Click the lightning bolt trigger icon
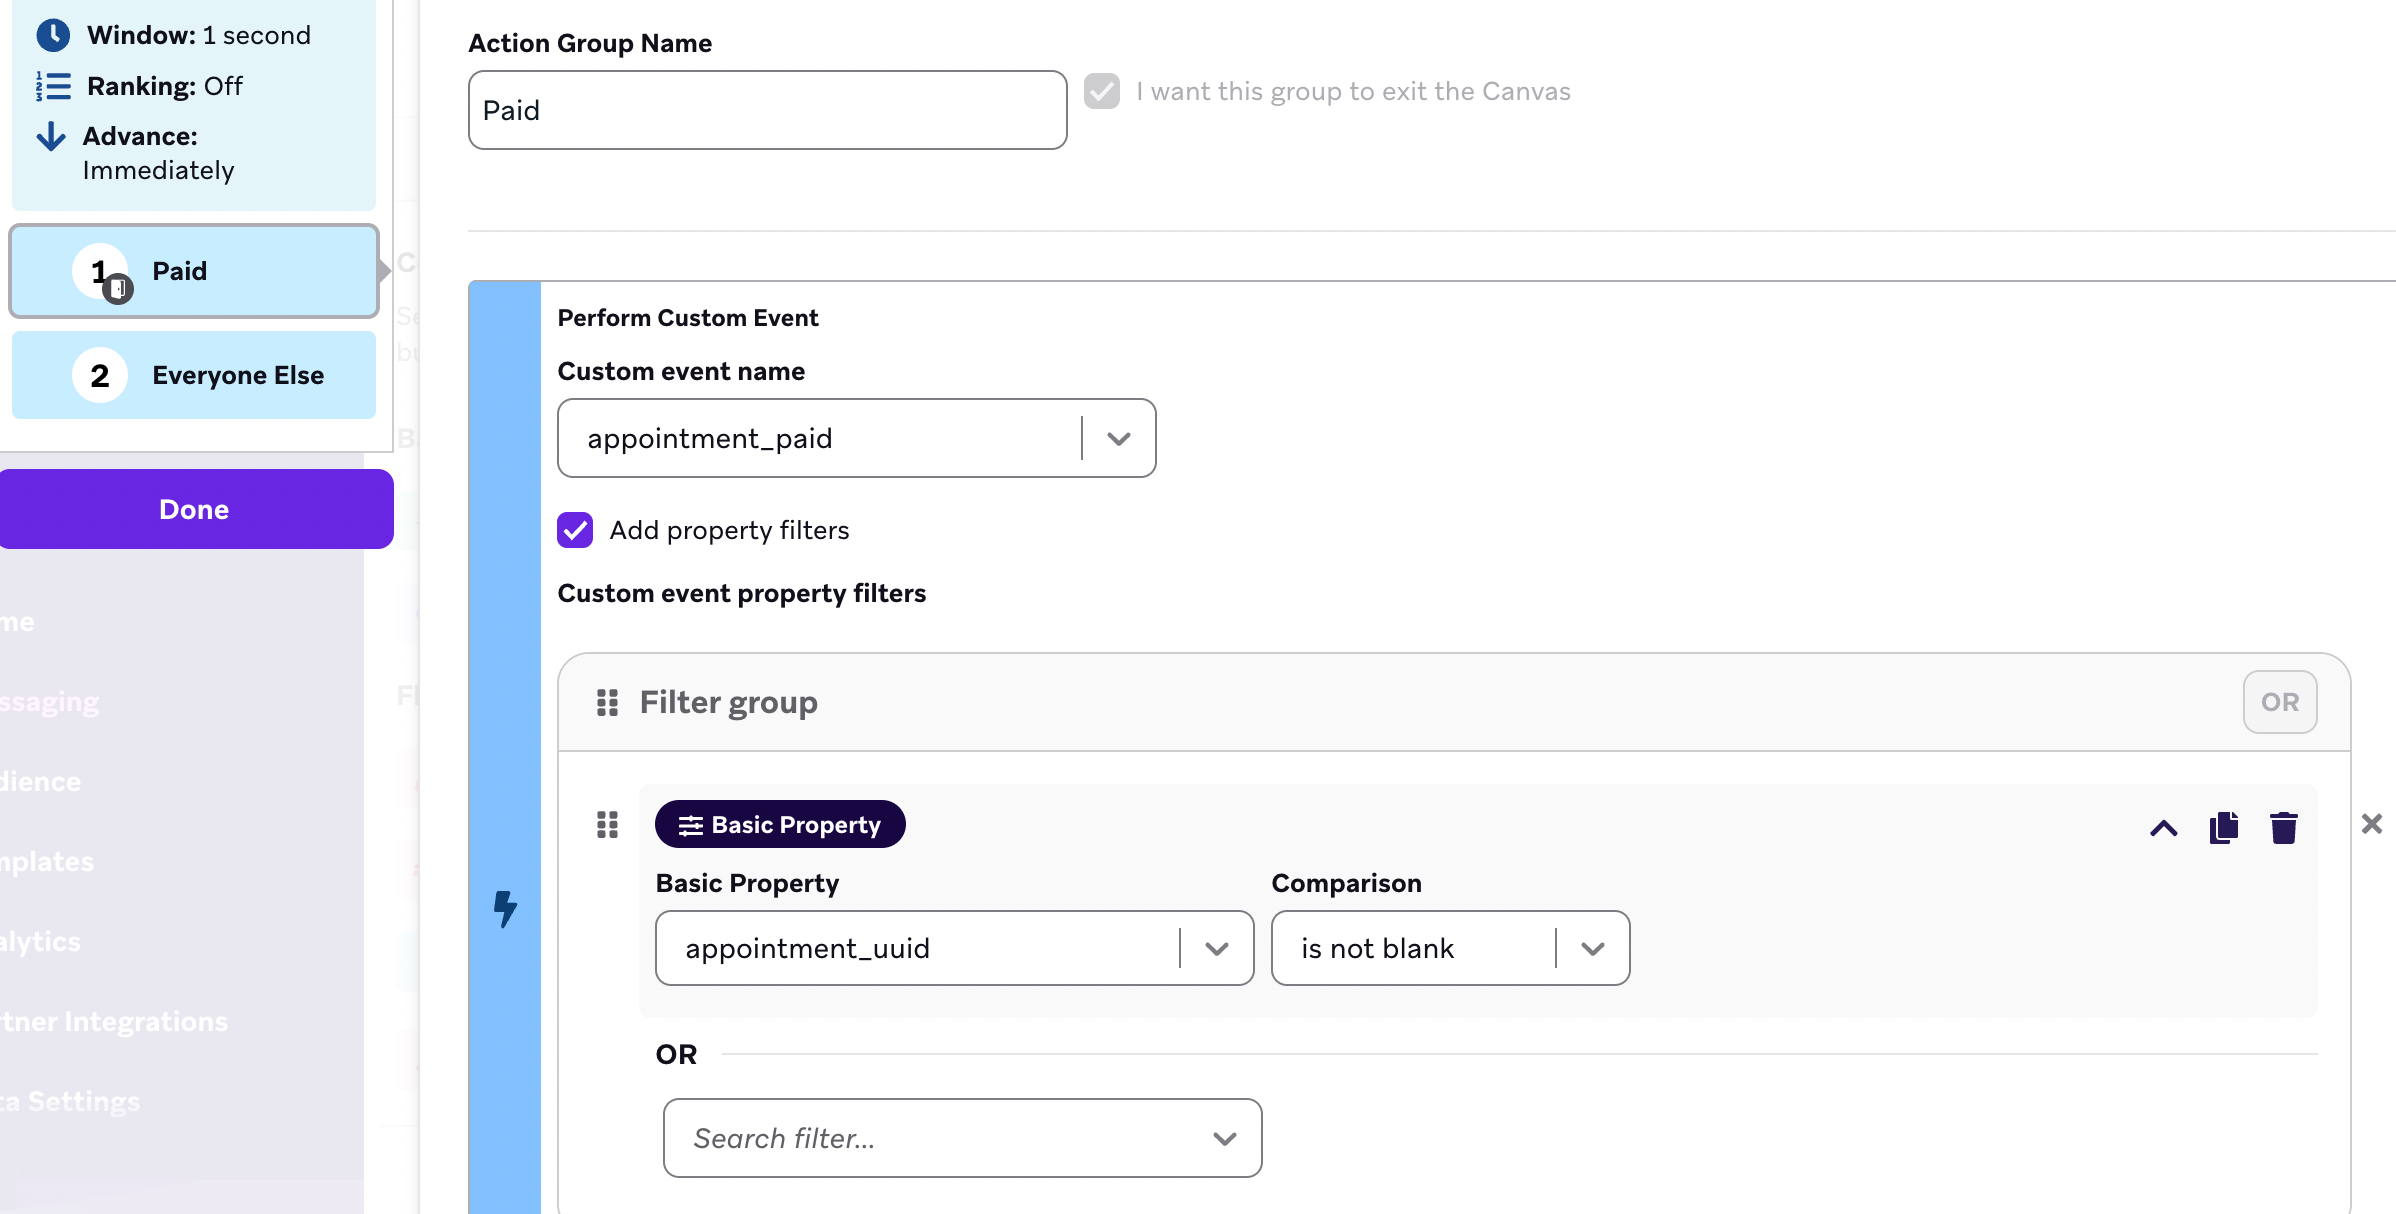2396x1214 pixels. 506,909
